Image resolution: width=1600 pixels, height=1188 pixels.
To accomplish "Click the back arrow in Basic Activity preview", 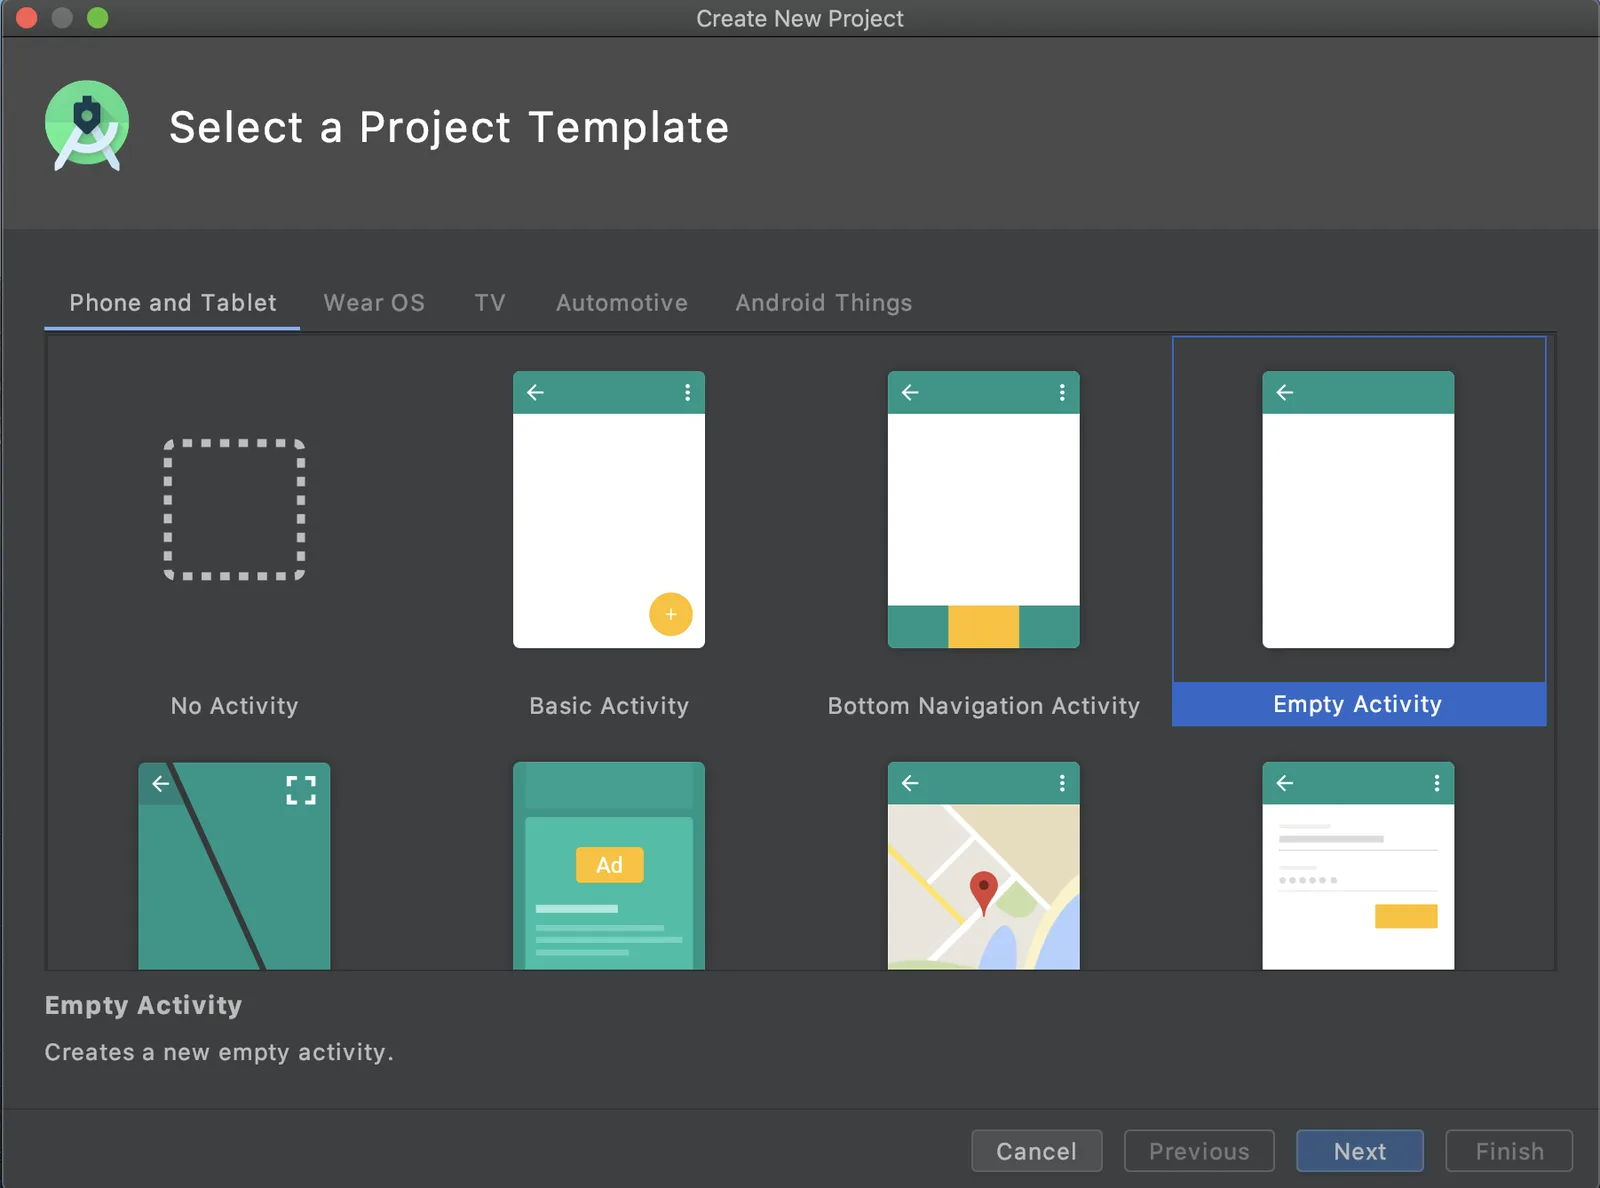I will pyautogui.click(x=536, y=392).
